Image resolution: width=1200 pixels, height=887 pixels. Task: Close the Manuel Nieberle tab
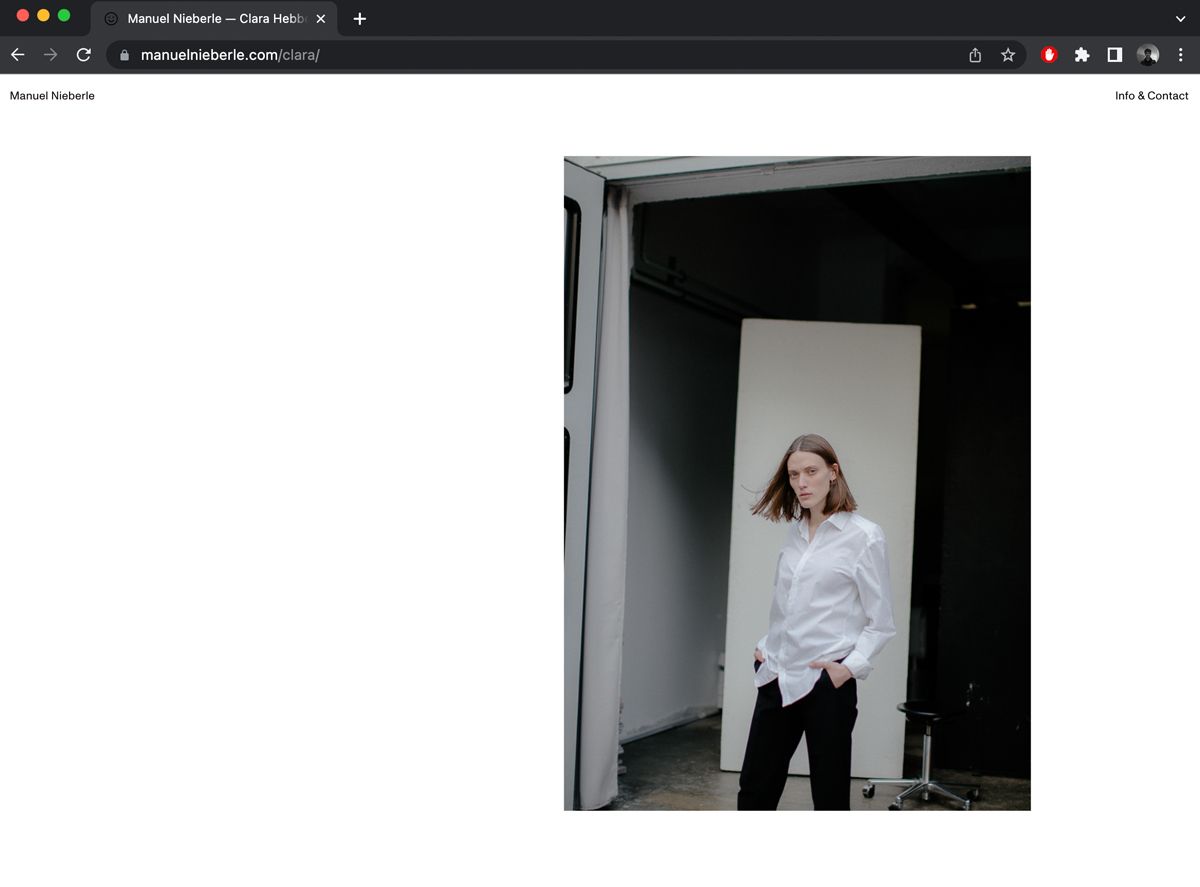point(321,19)
